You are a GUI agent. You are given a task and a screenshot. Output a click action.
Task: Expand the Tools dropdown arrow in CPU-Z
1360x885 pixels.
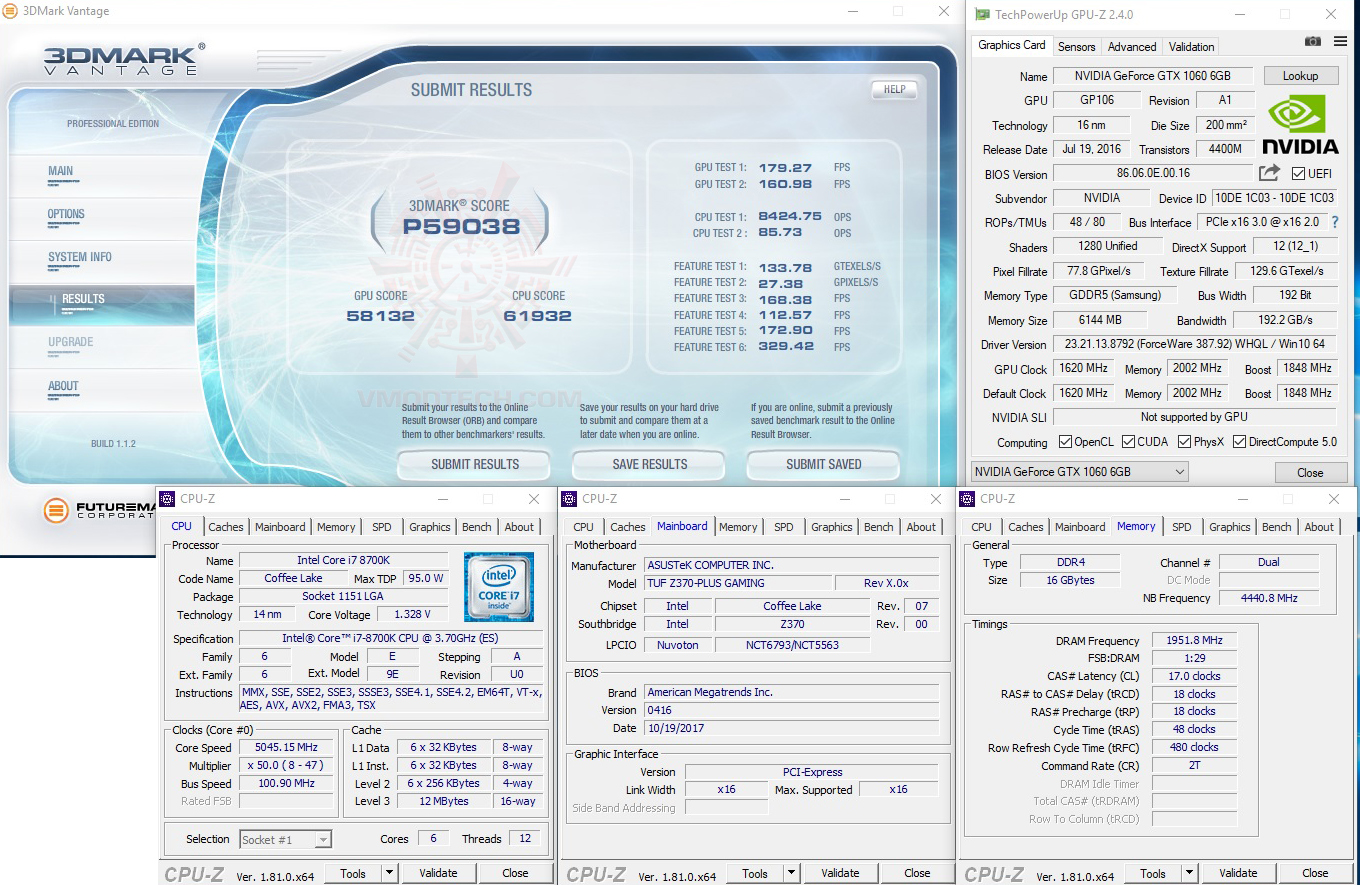click(389, 872)
